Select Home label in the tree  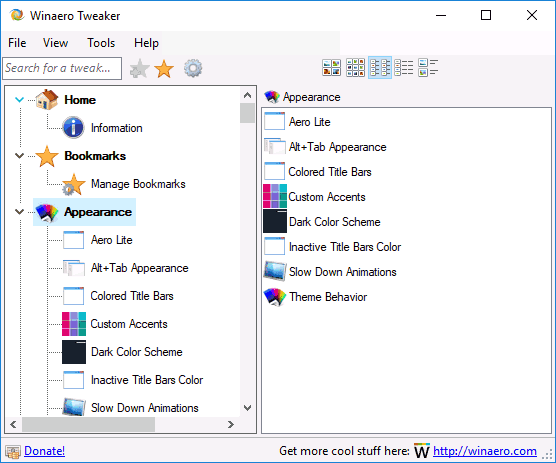(80, 100)
